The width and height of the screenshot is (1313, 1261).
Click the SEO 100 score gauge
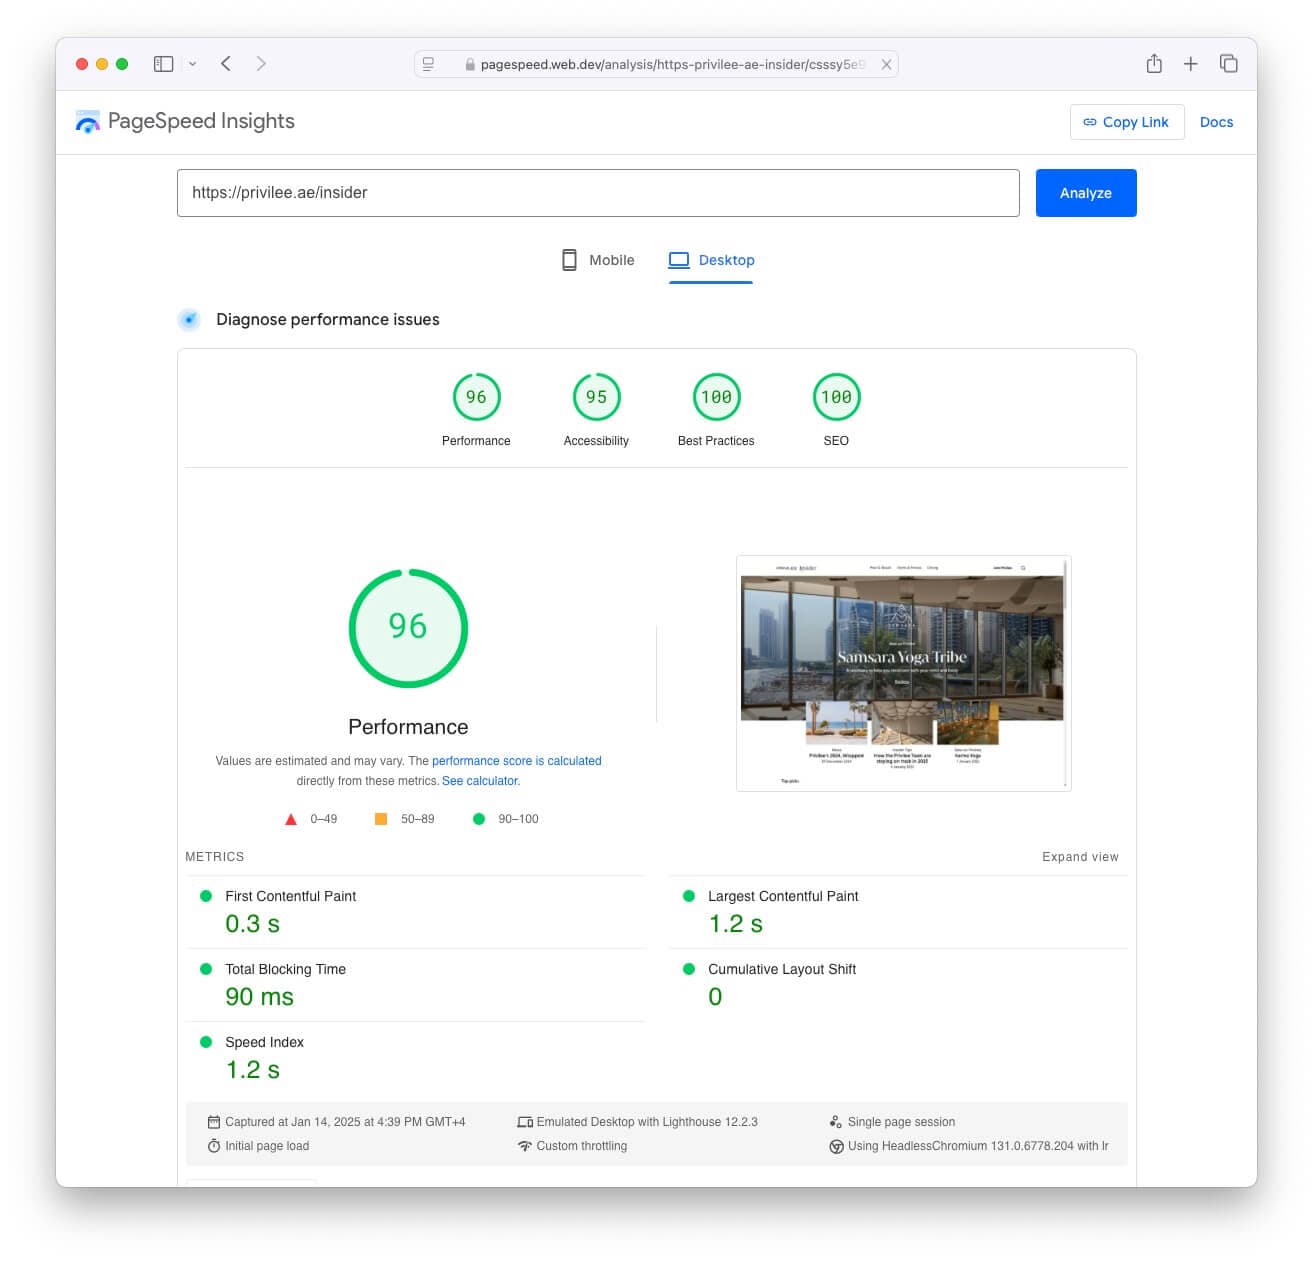point(836,397)
